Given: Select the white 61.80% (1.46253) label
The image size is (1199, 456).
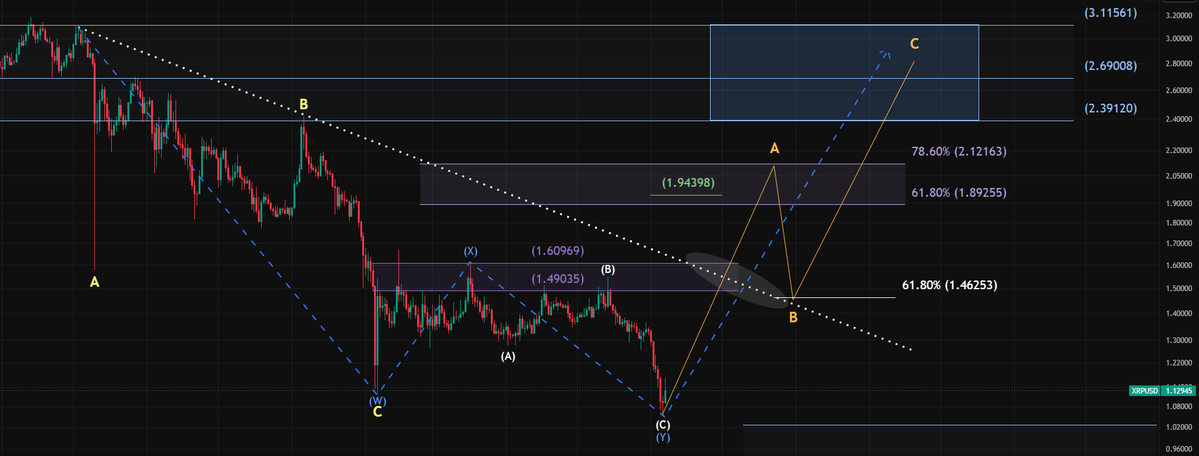Looking at the screenshot, I should click(x=950, y=285).
